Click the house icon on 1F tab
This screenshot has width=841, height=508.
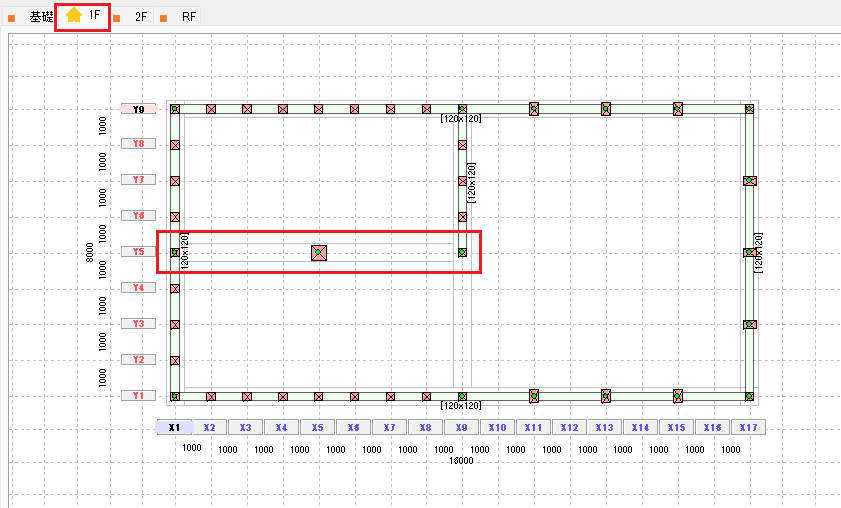pyautogui.click(x=74, y=16)
